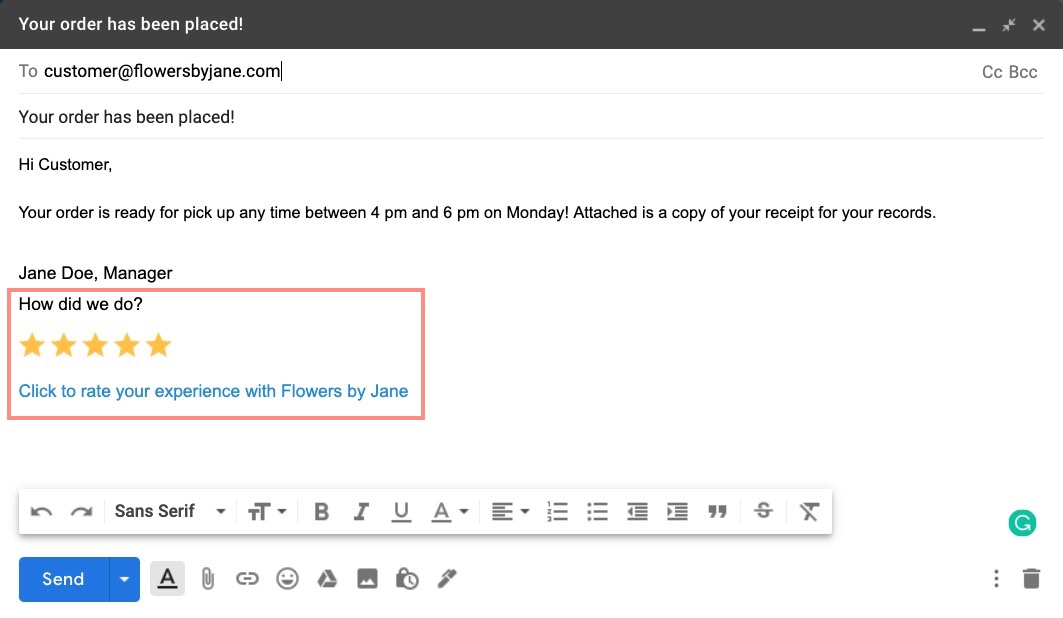
Task: Attach files with the paperclip icon
Action: coord(207,579)
